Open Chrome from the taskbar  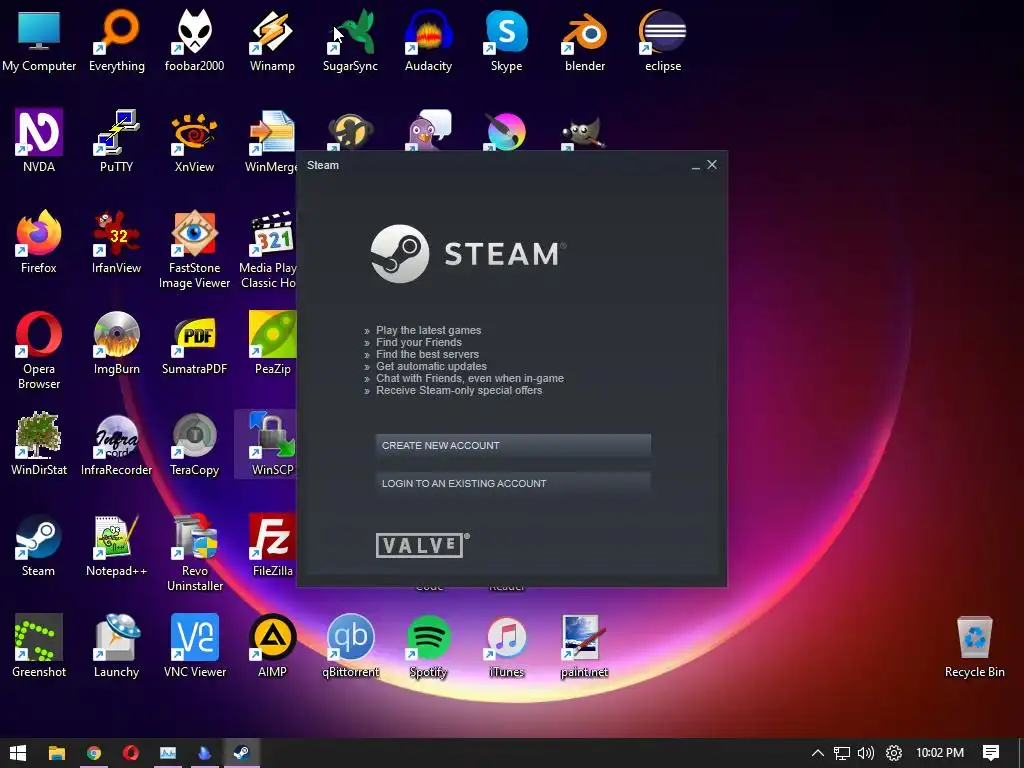tap(94, 753)
